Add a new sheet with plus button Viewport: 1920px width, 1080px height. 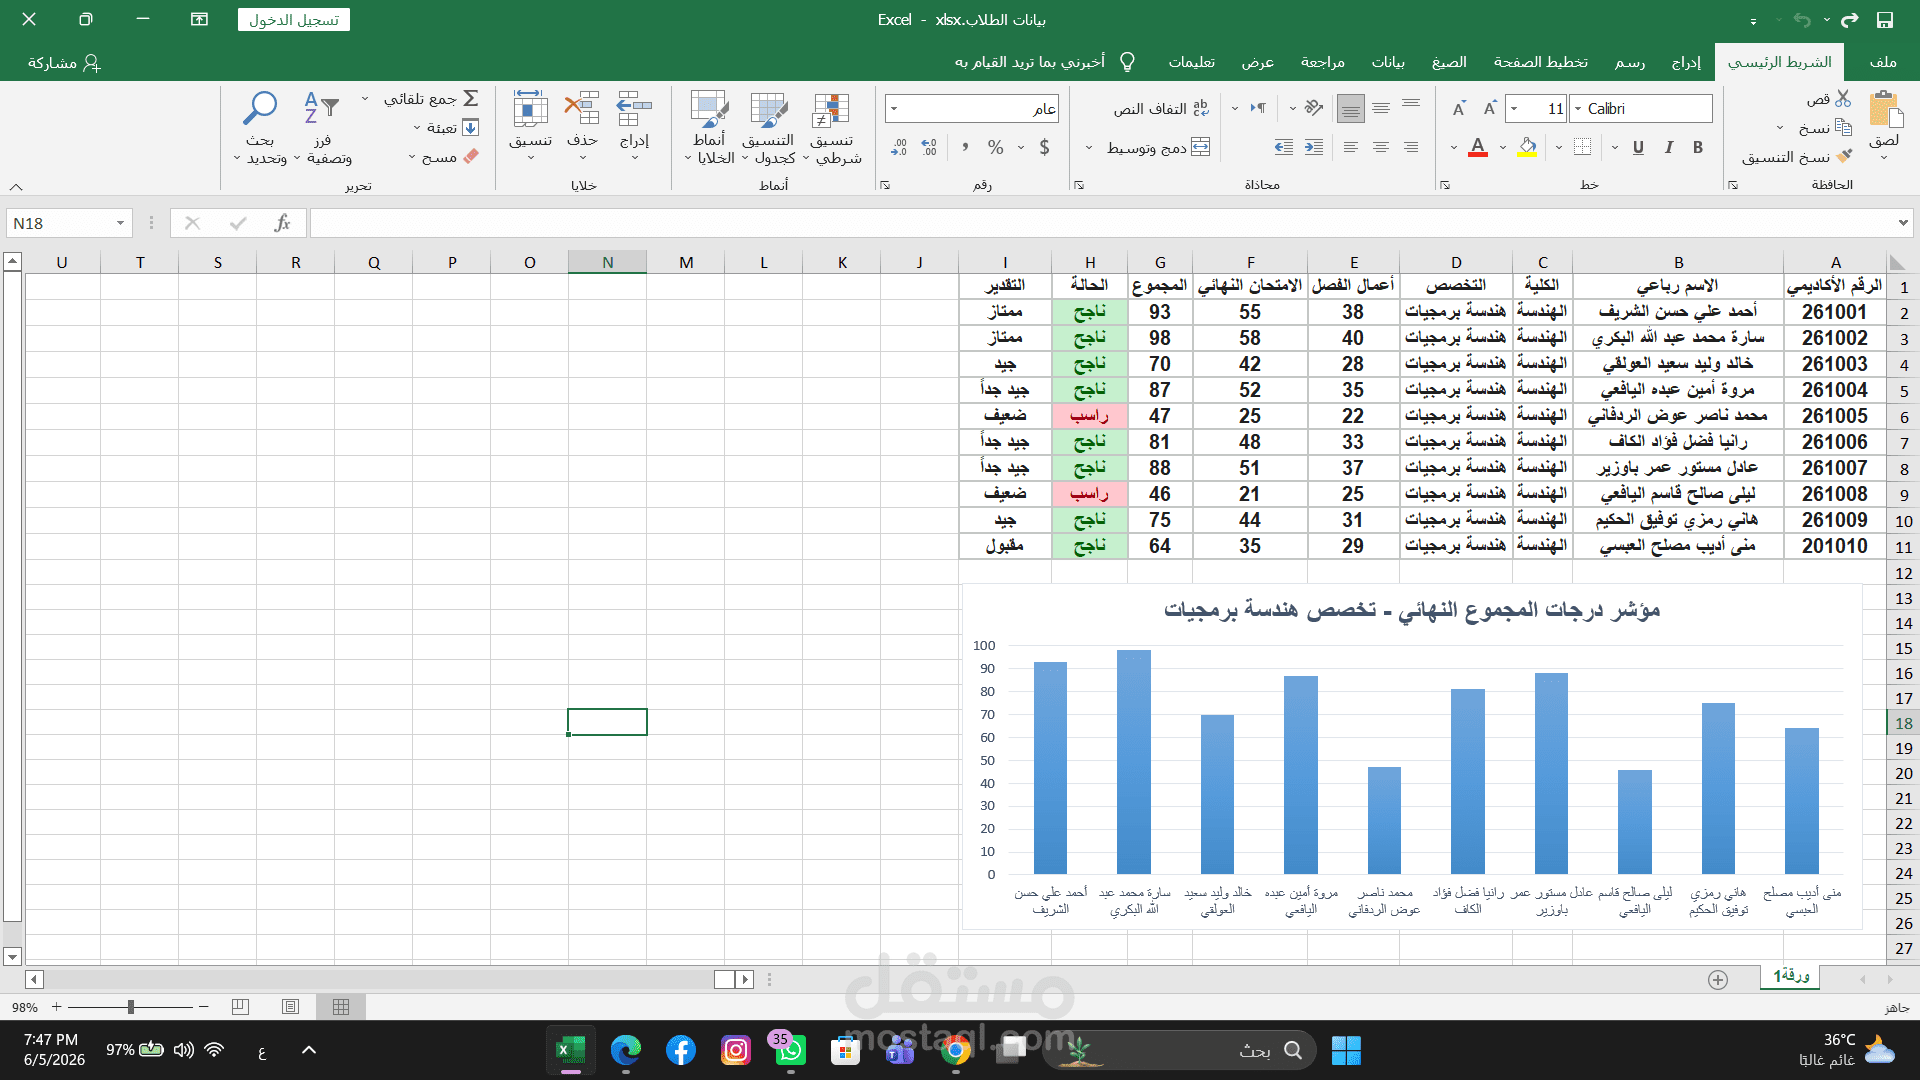tap(1718, 979)
